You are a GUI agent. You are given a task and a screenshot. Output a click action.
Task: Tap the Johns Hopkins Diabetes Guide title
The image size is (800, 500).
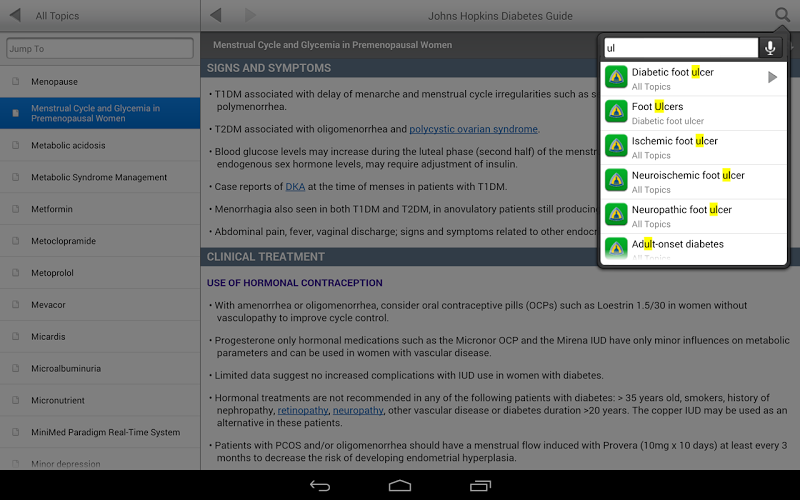pos(500,16)
